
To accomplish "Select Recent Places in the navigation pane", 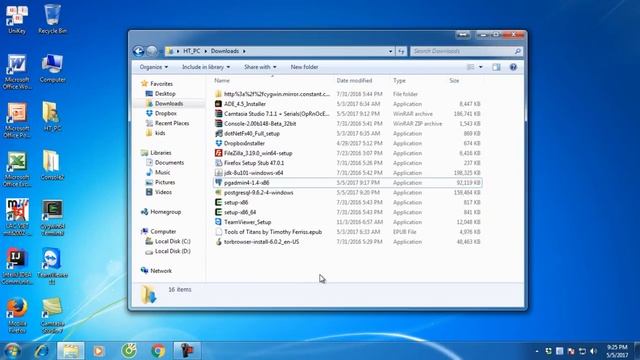I will [x=172, y=123].
